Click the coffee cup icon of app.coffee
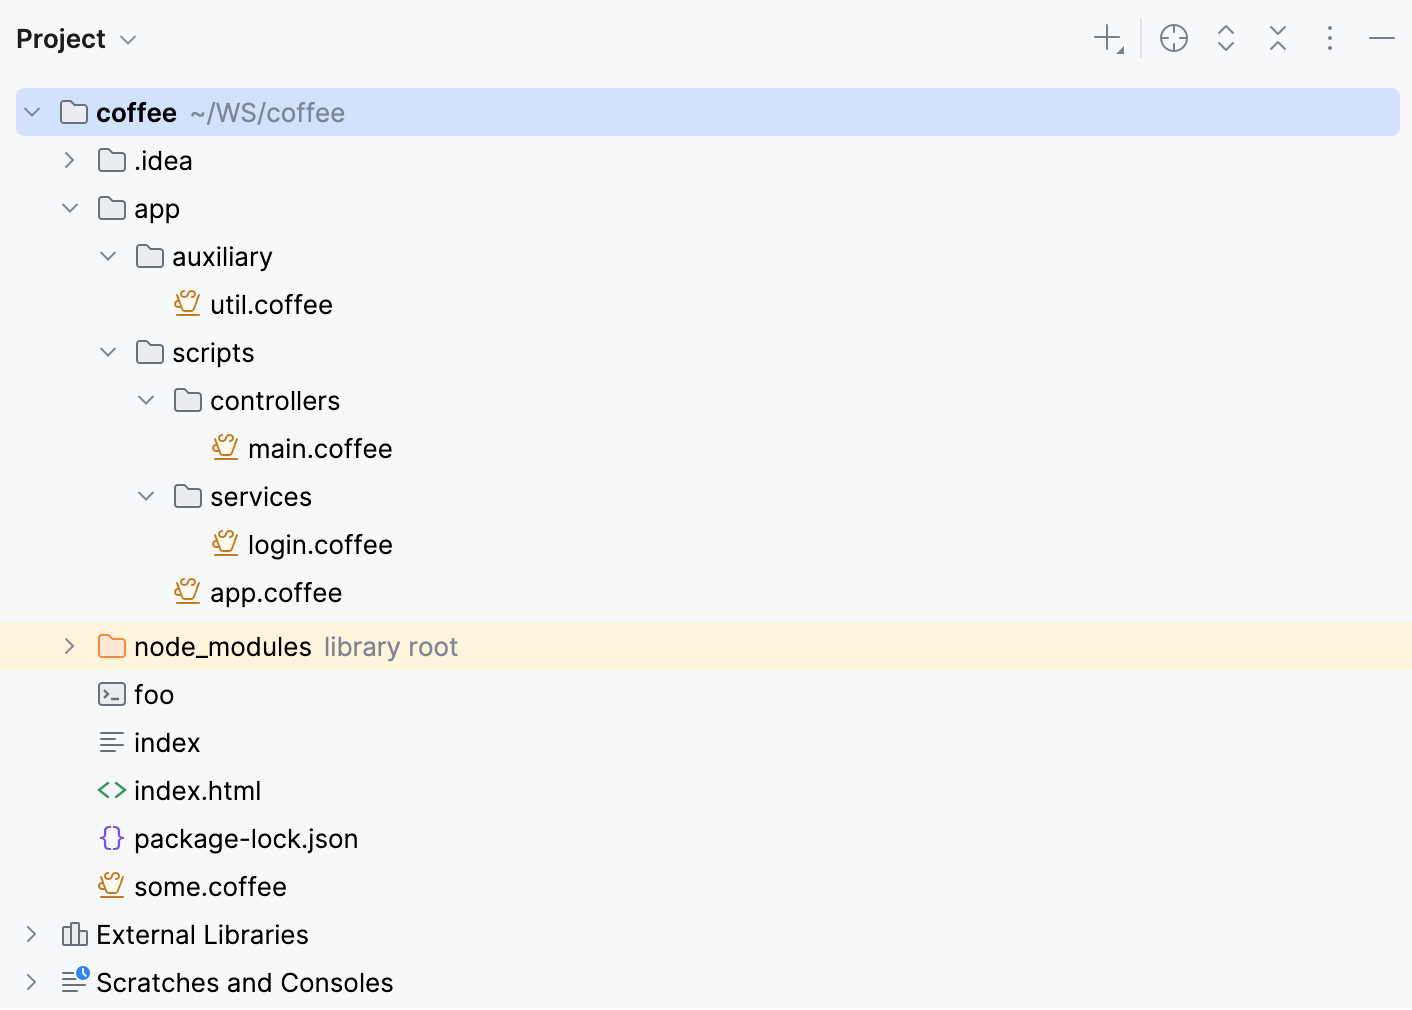This screenshot has width=1412, height=1010. (187, 591)
